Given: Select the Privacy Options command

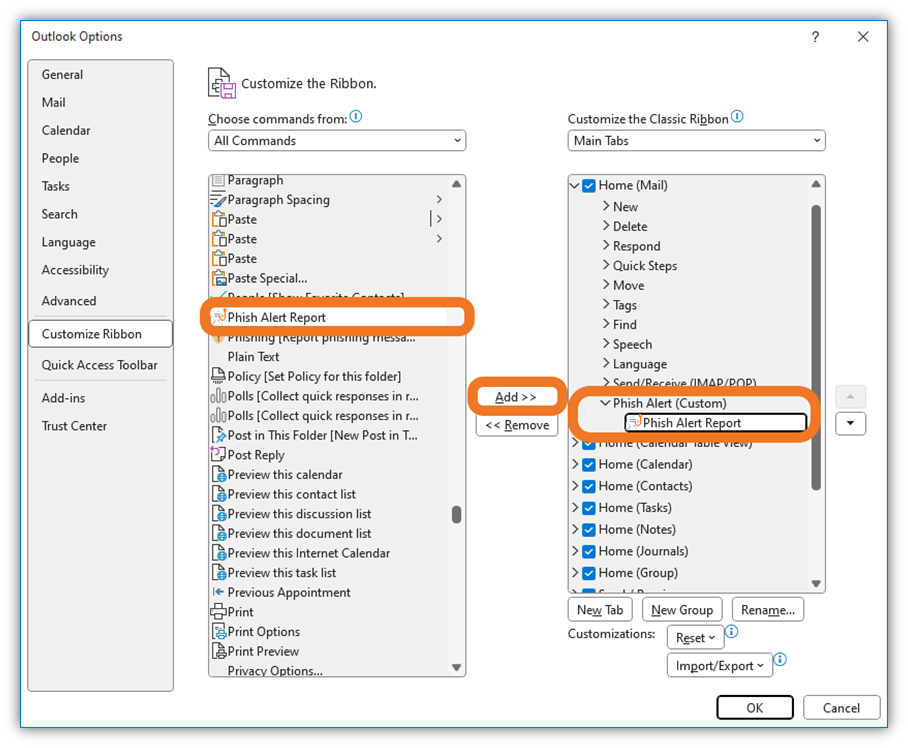Looking at the screenshot, I should [x=275, y=670].
